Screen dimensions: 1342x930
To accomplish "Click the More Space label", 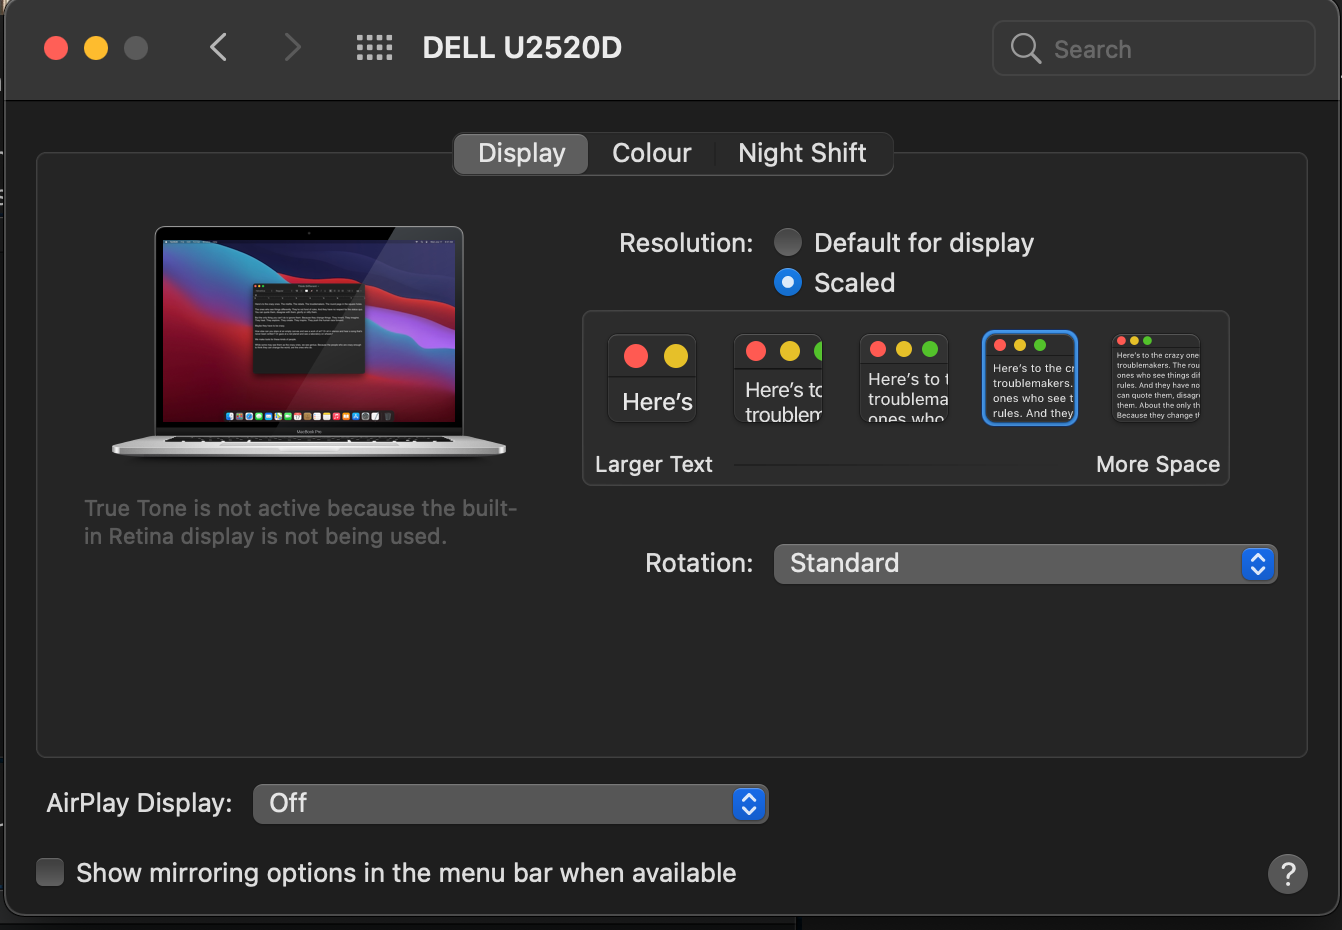I will pyautogui.click(x=1158, y=464).
